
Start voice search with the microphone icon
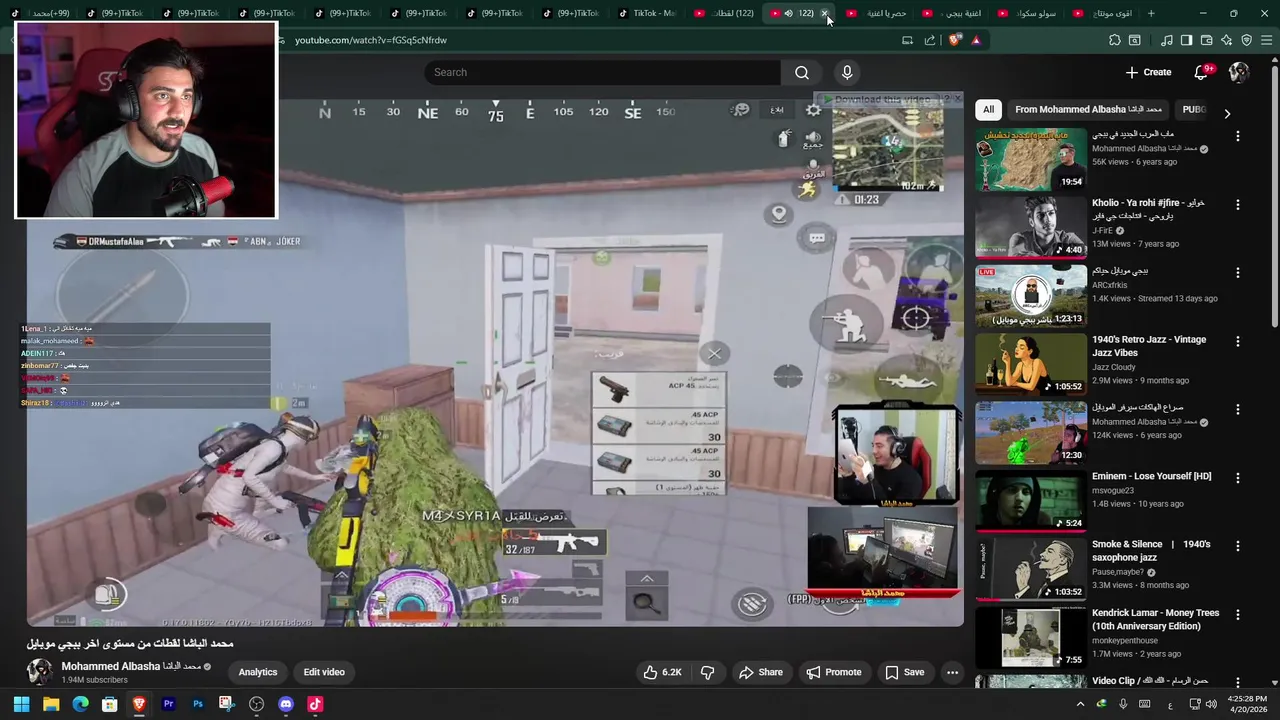847,72
